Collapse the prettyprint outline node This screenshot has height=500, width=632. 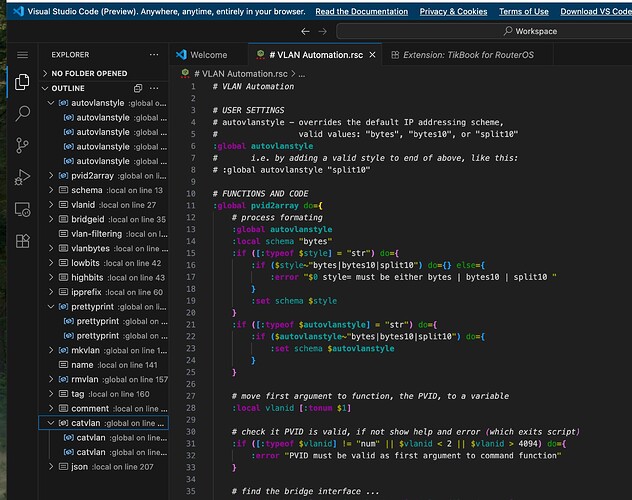coord(51,307)
